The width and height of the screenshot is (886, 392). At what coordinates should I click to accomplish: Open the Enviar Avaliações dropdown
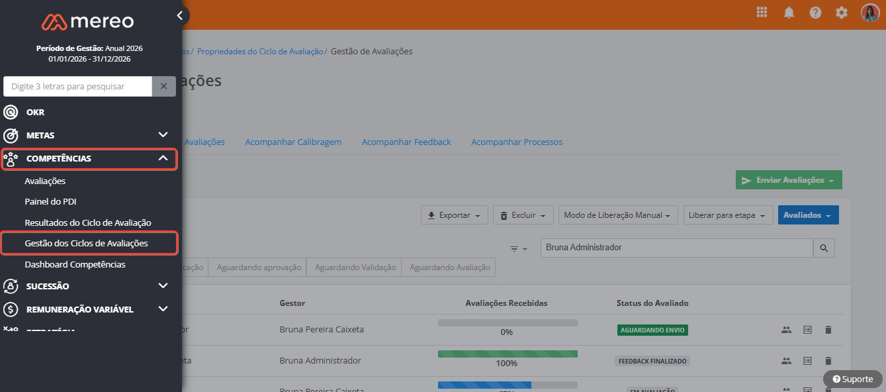coord(789,180)
